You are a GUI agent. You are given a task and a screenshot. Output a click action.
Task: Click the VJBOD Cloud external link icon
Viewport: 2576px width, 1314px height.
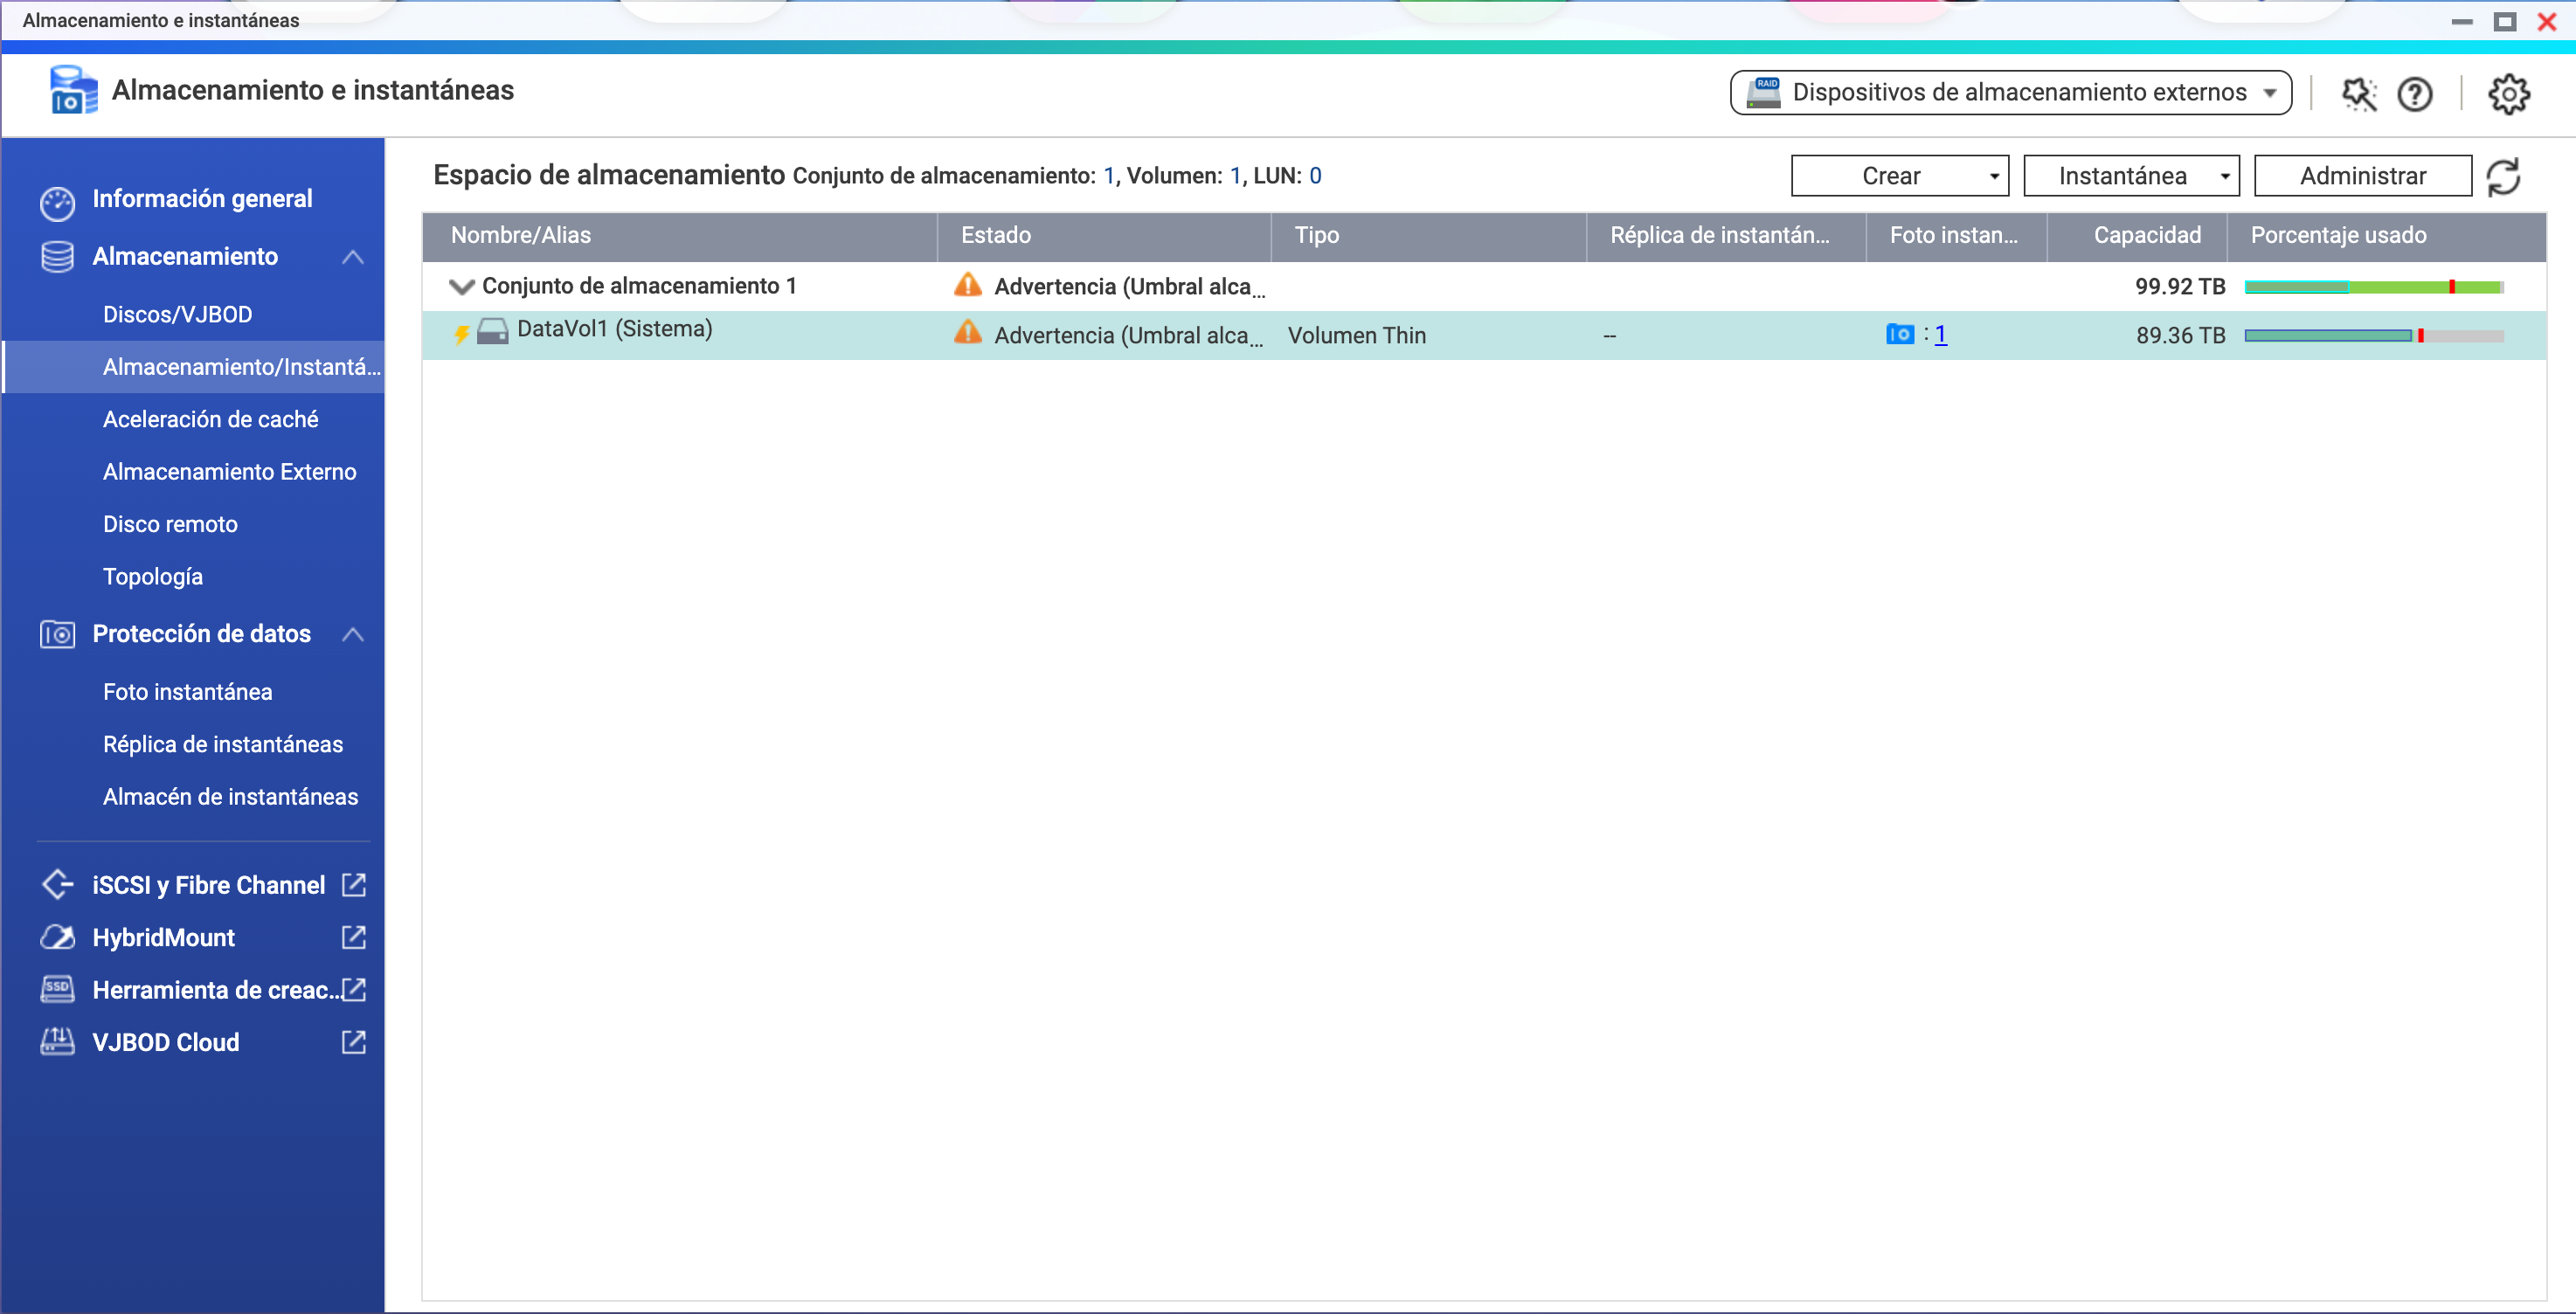[x=353, y=1042]
